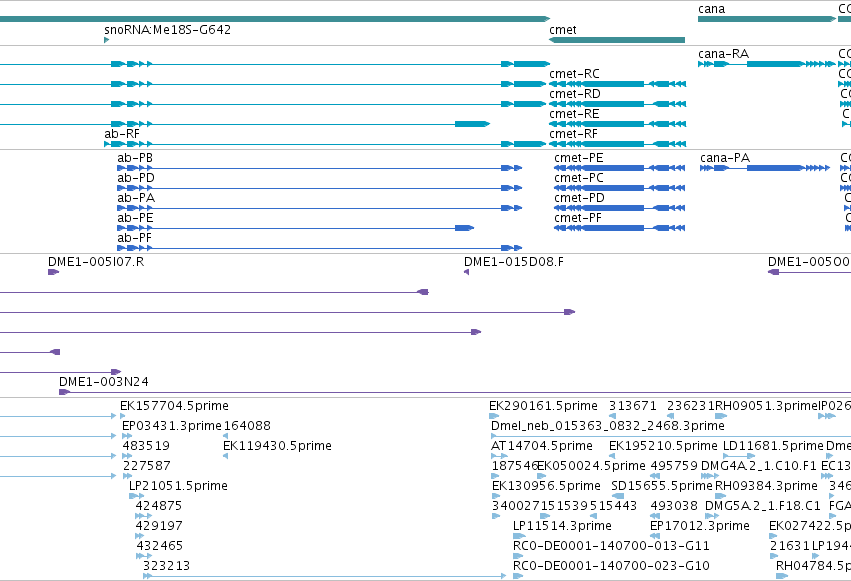Click the Dmel_neb_015363_0832_2468.3prime label
The height and width of the screenshot is (581, 851).
(608, 425)
